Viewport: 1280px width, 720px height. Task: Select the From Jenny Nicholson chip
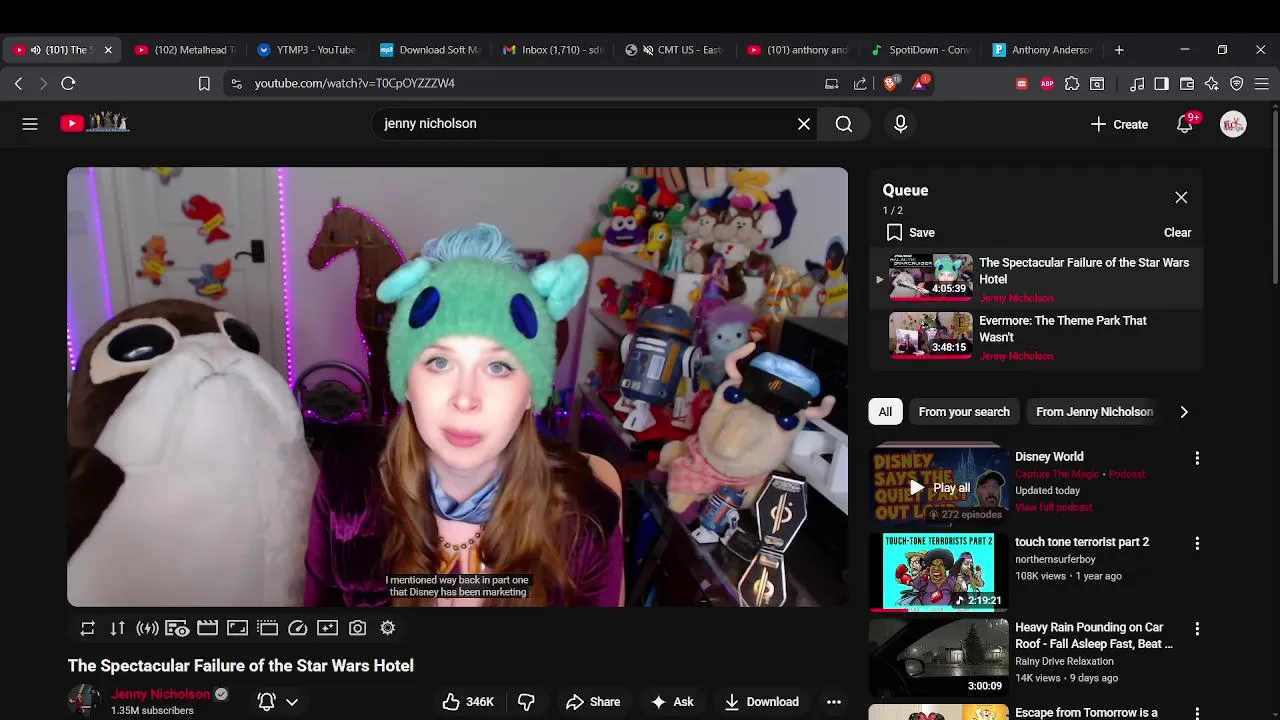(x=1094, y=412)
